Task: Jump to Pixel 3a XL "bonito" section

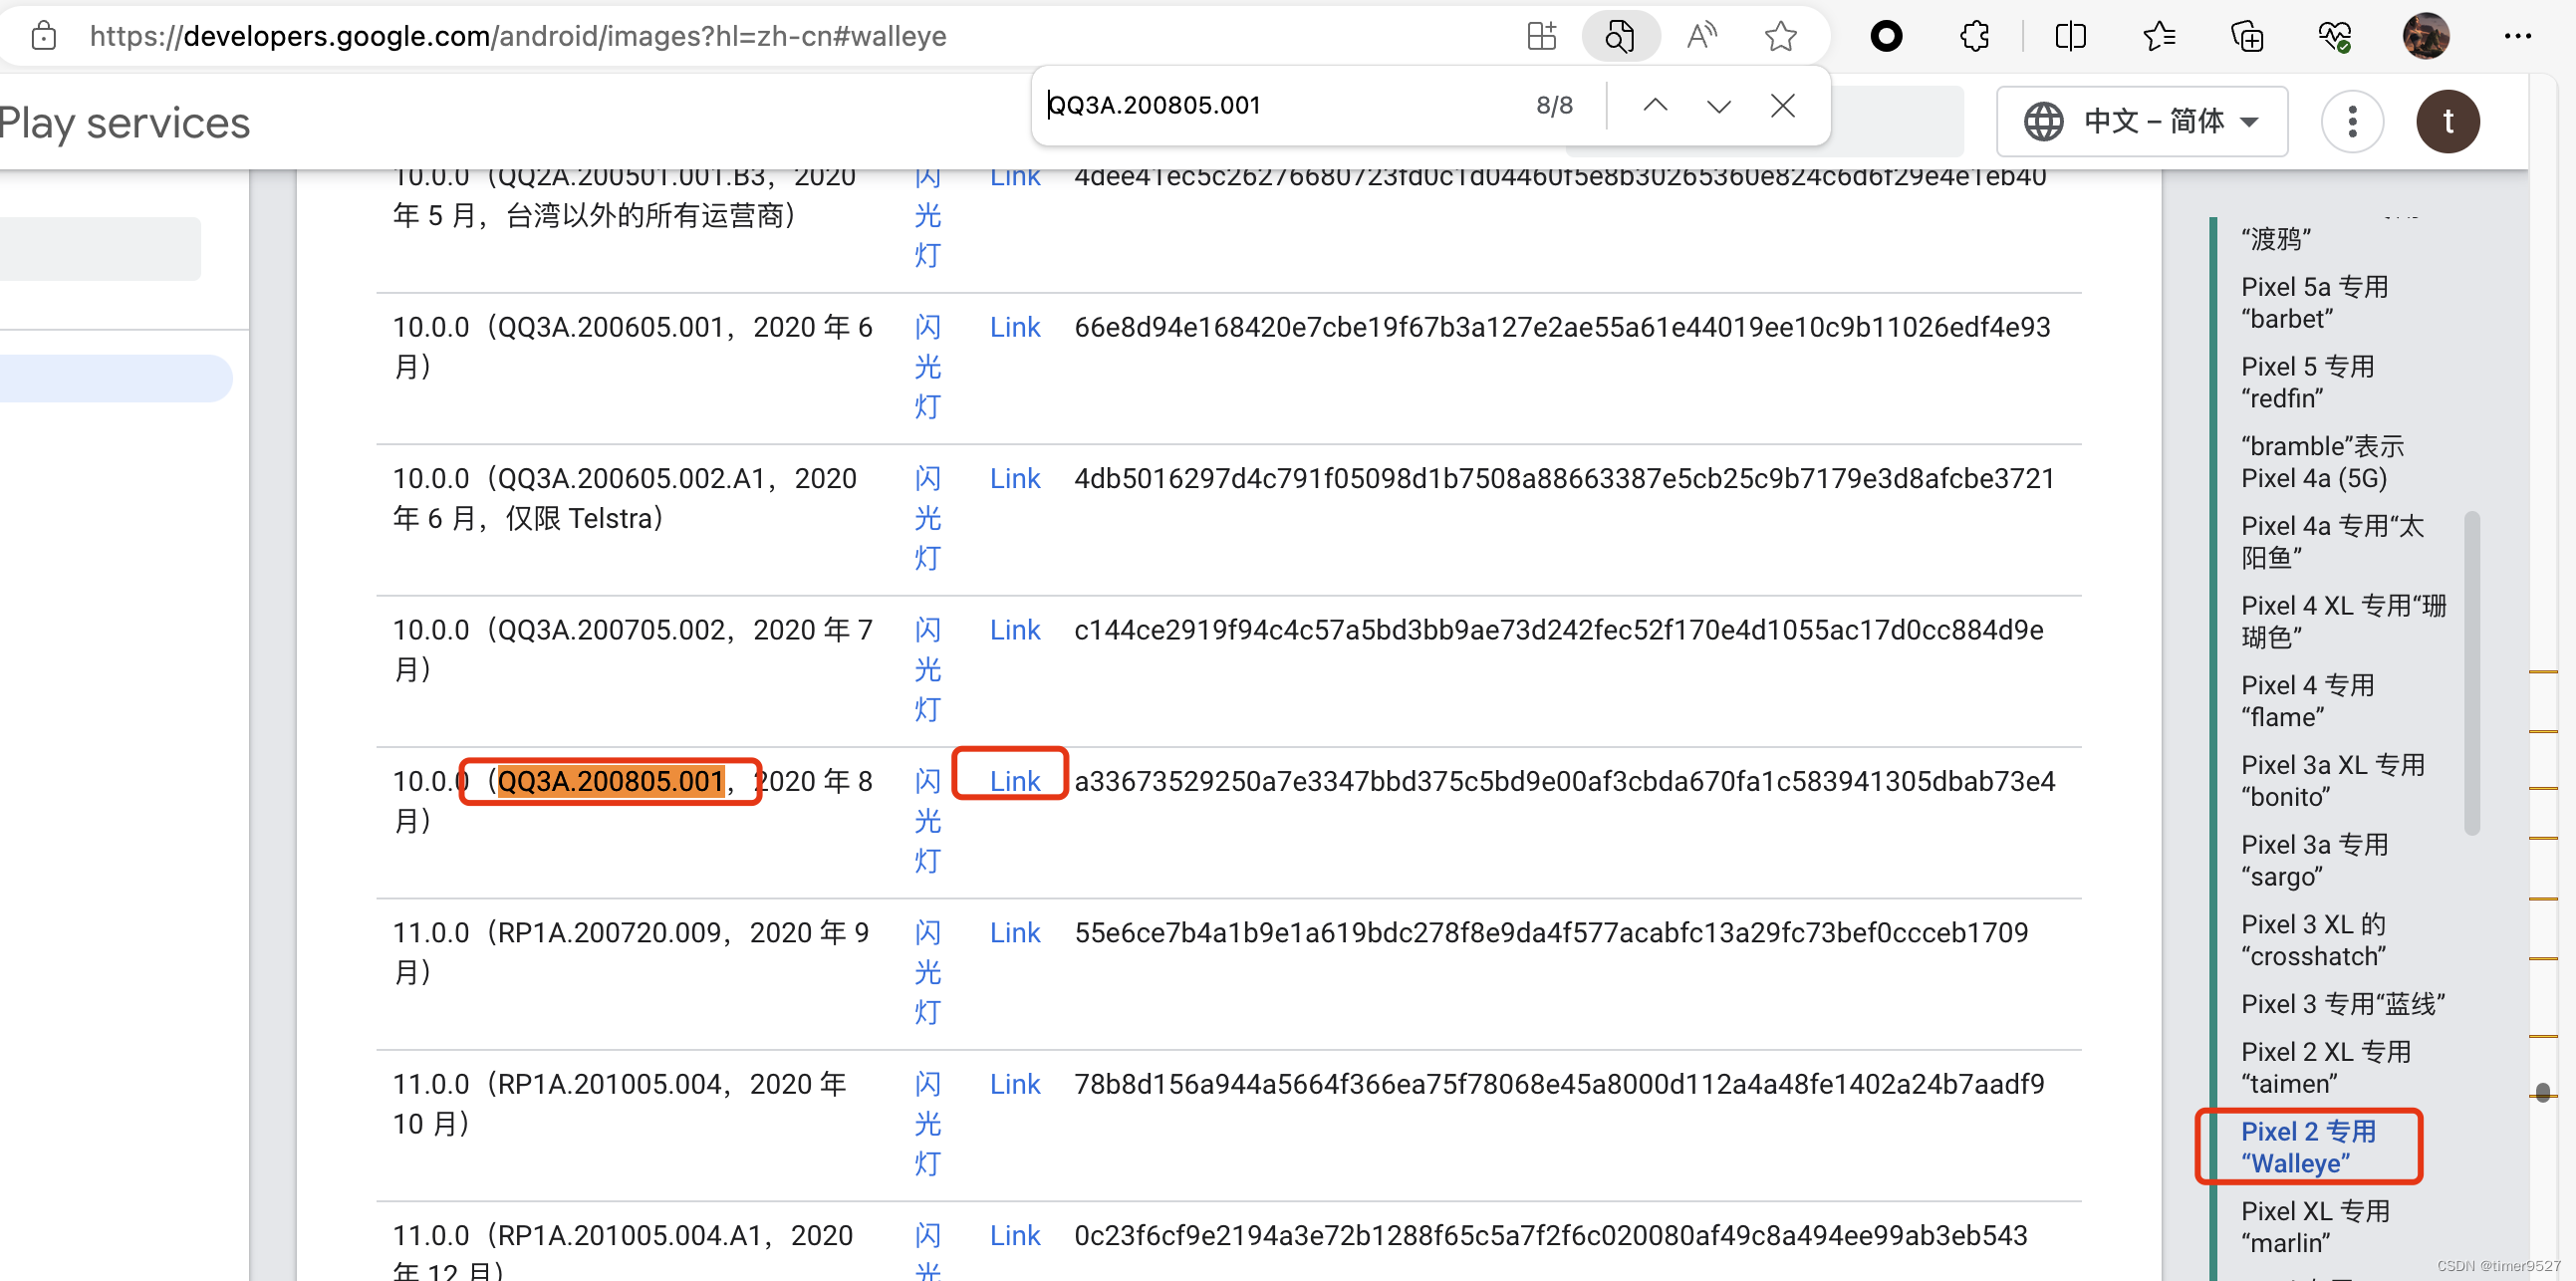Action: [2332, 781]
